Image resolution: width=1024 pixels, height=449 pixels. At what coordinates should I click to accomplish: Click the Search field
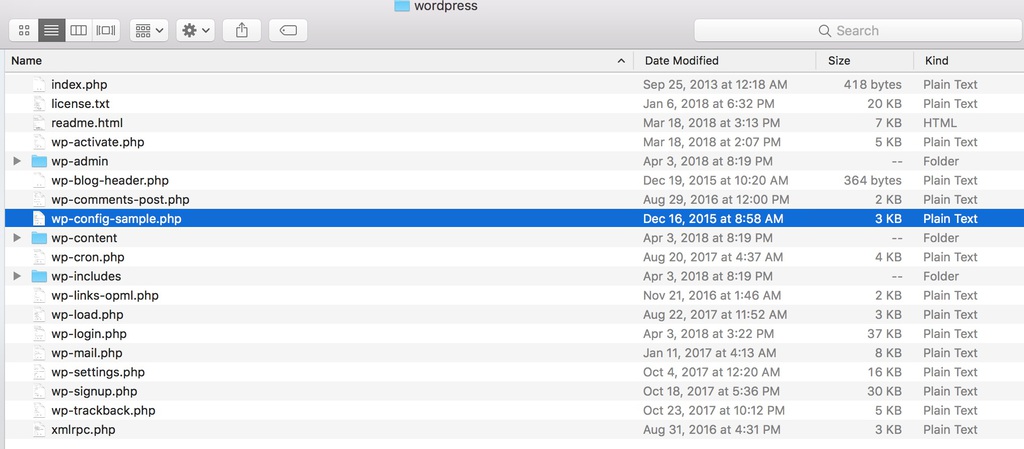[857, 30]
